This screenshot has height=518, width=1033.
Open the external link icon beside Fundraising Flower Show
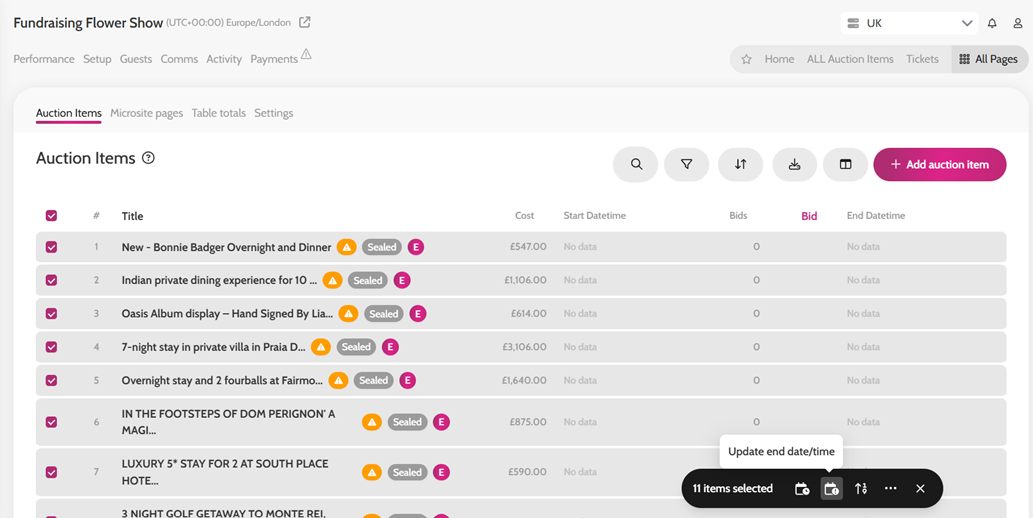point(304,22)
